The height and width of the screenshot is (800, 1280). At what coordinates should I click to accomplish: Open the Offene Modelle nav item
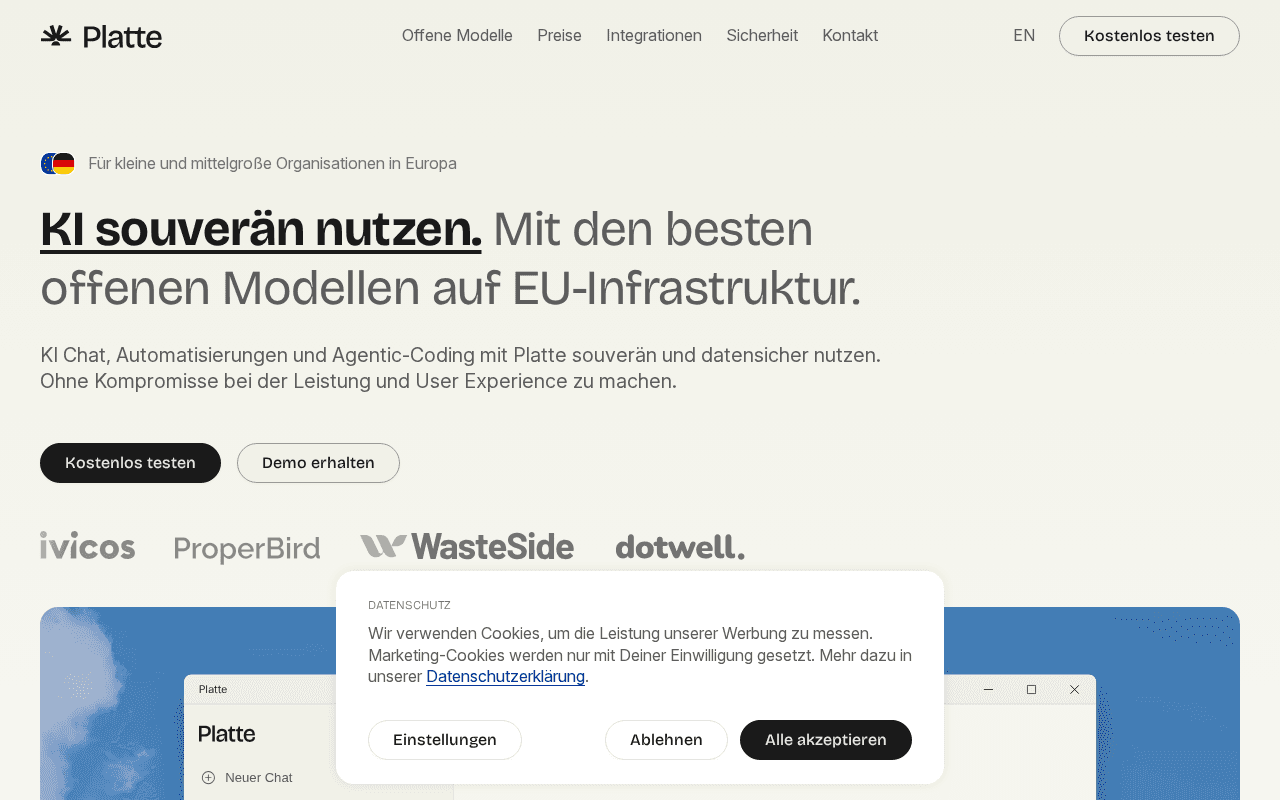pyautogui.click(x=457, y=36)
